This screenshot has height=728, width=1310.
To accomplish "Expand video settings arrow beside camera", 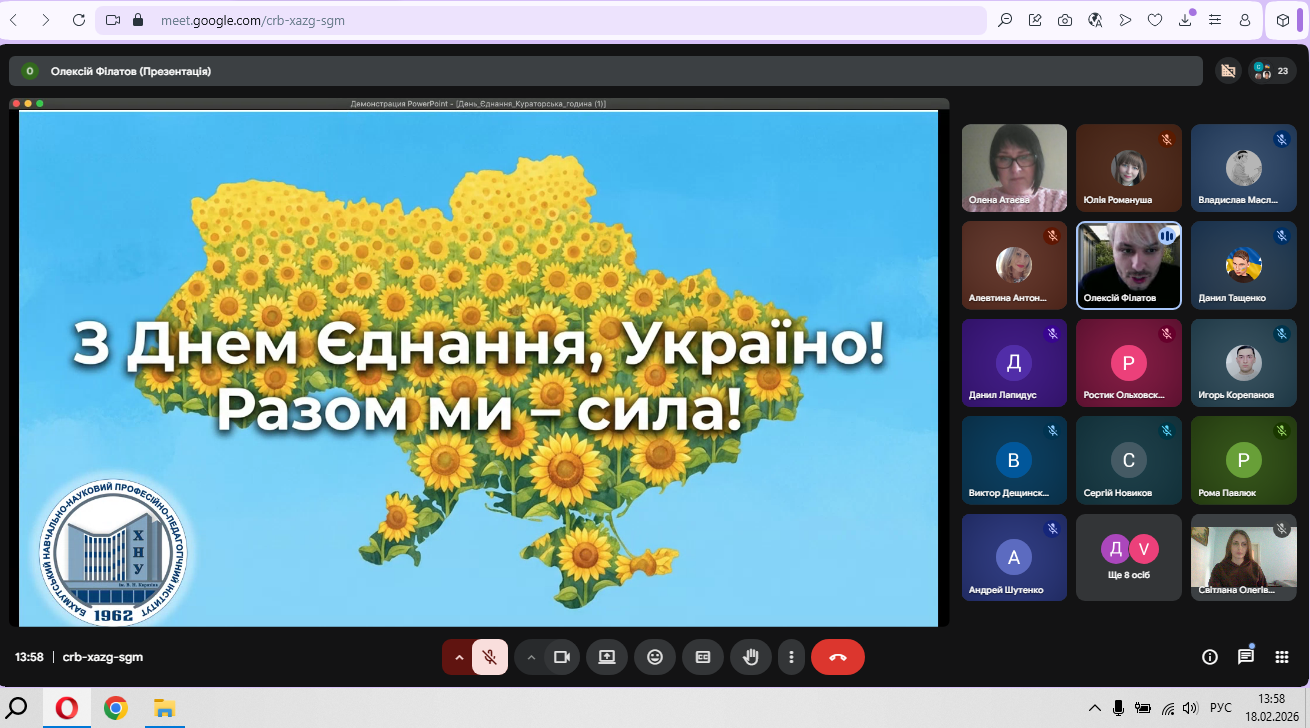I will pyautogui.click(x=531, y=657).
